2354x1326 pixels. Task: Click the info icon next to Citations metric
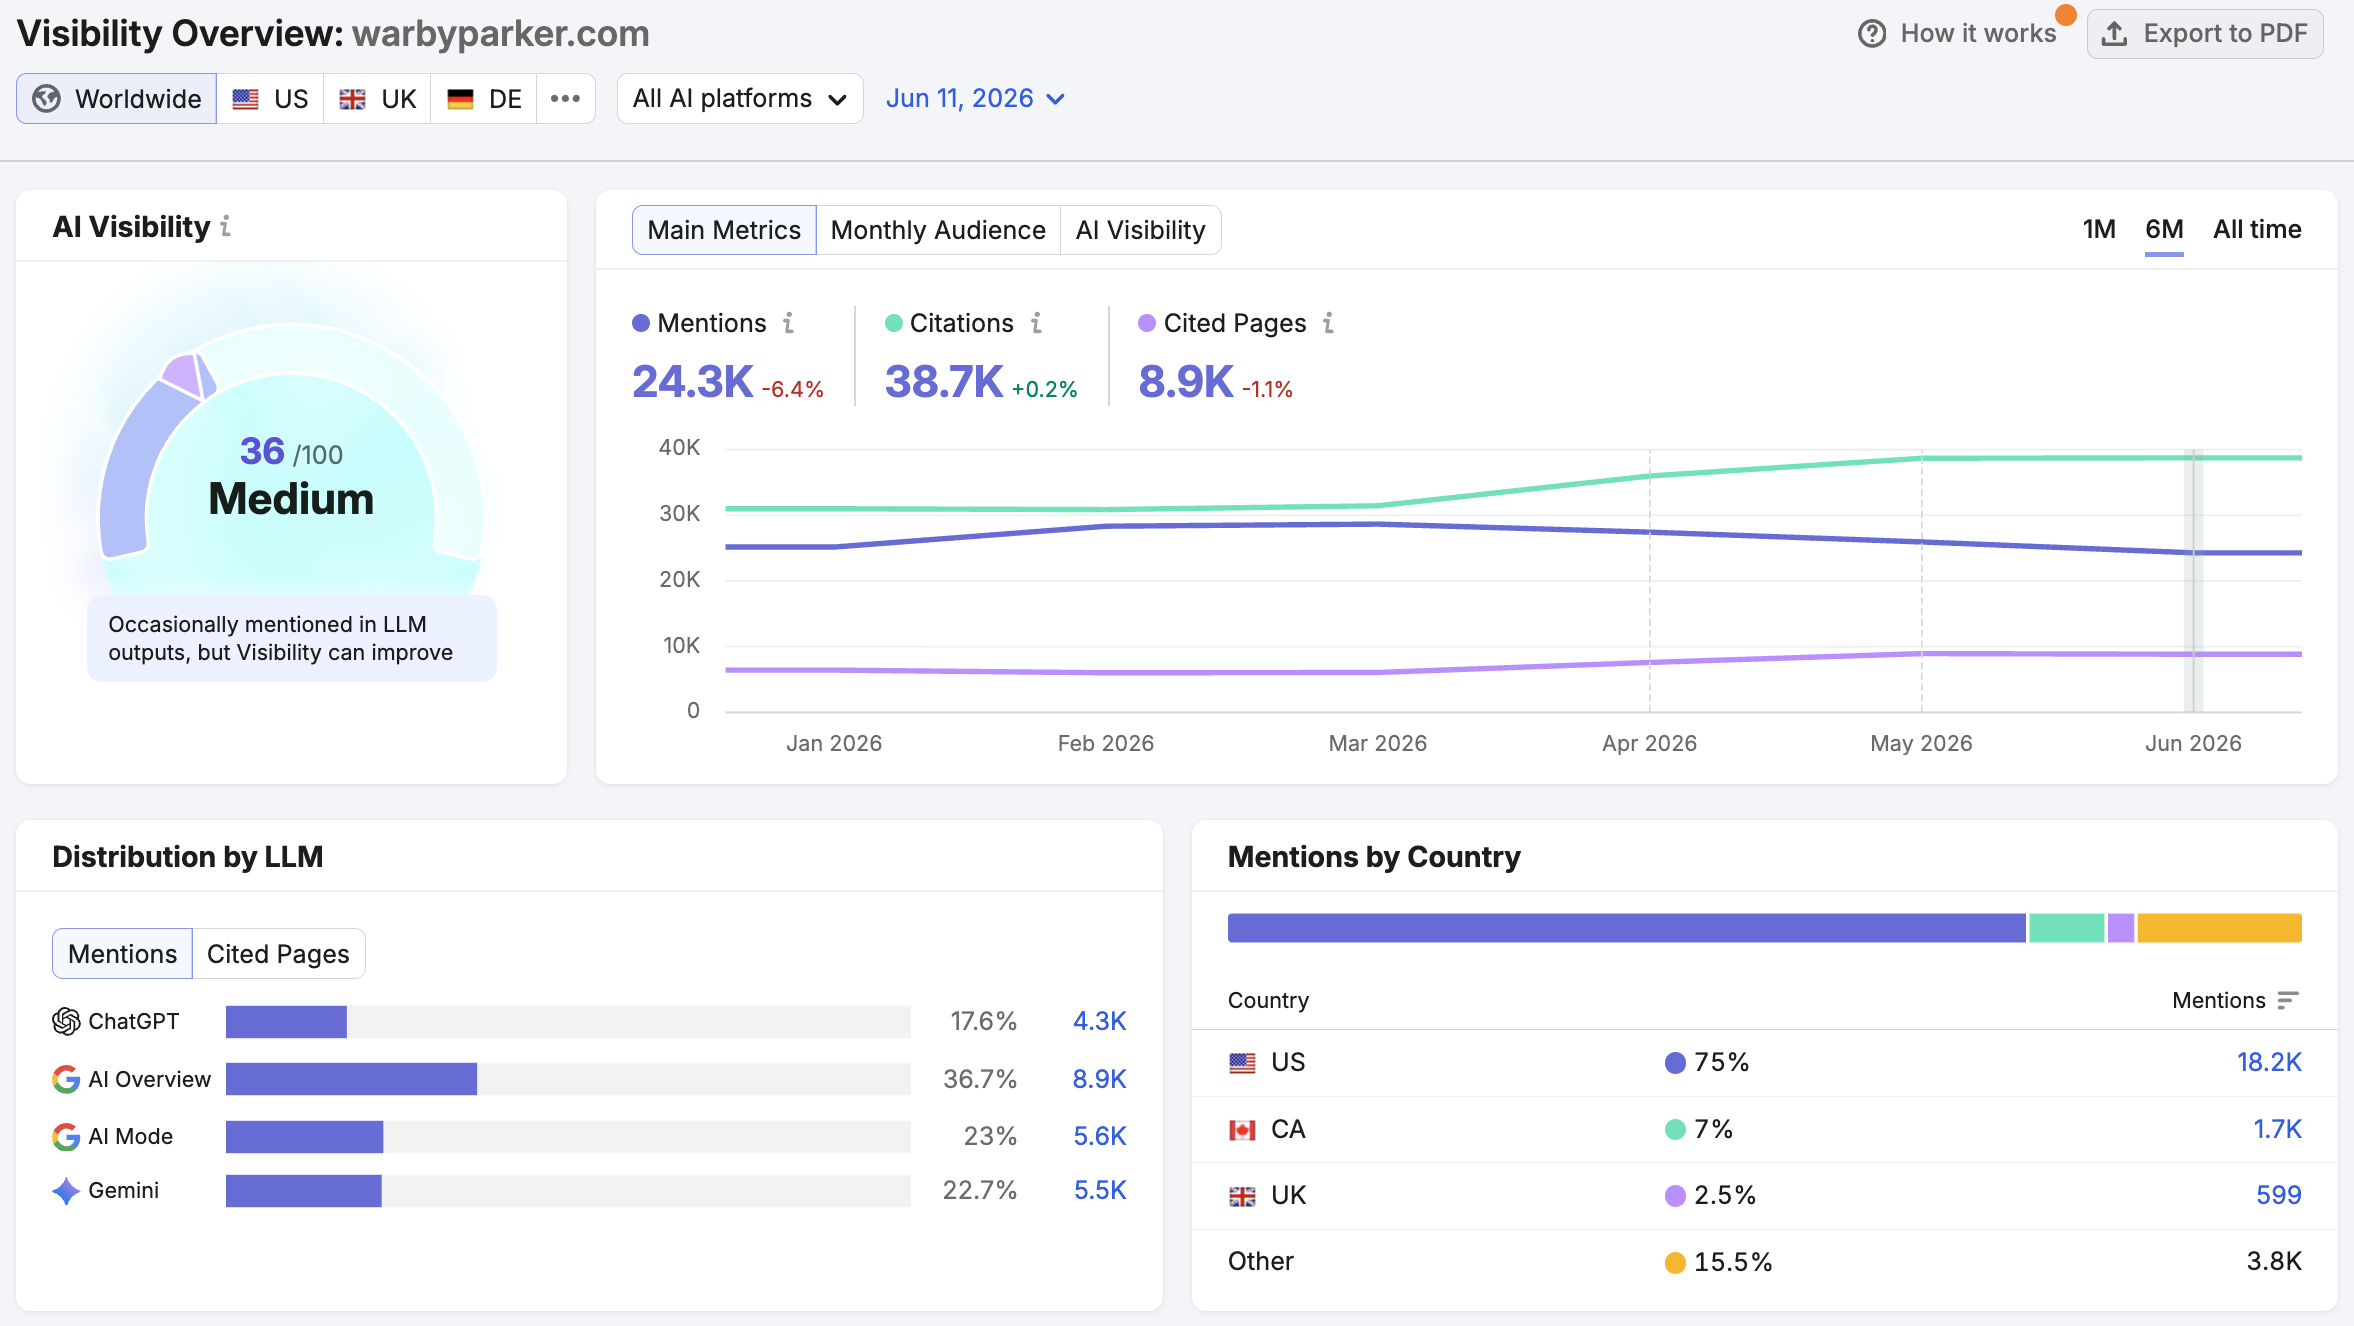pyautogui.click(x=1037, y=323)
